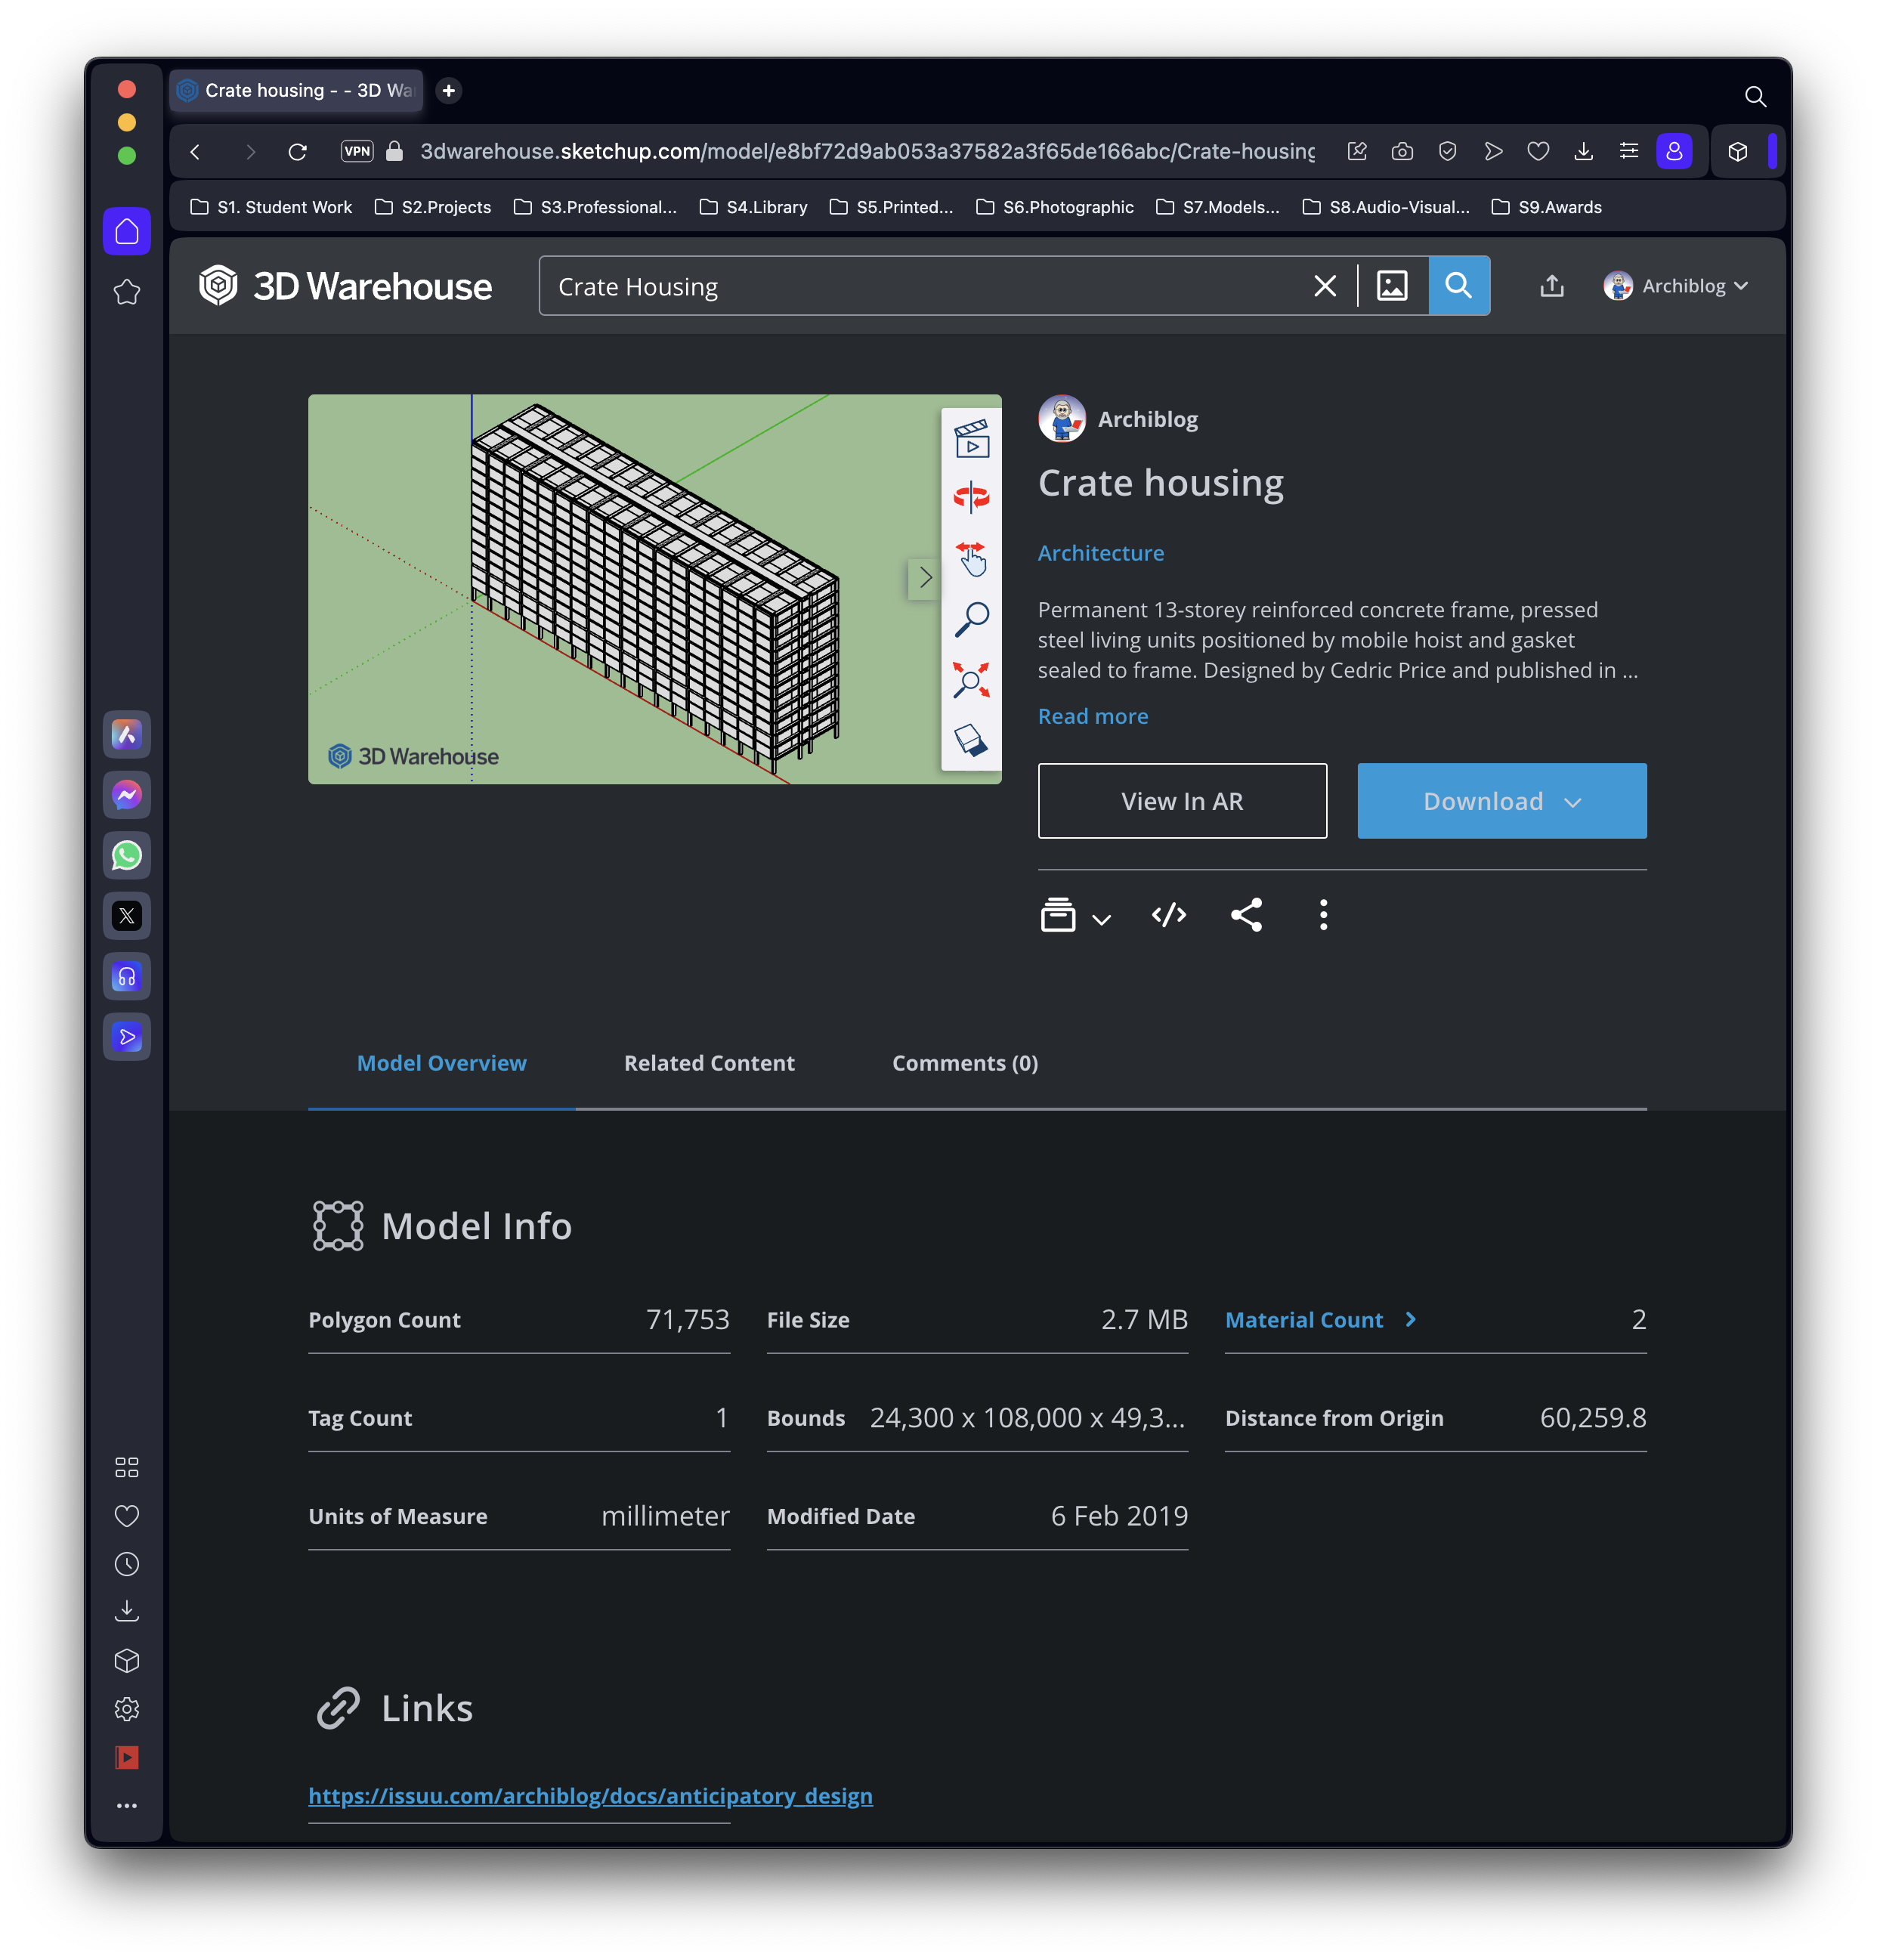Switch to the Comments (0) tab
Screen dimensions: 1877x1960
click(964, 1063)
